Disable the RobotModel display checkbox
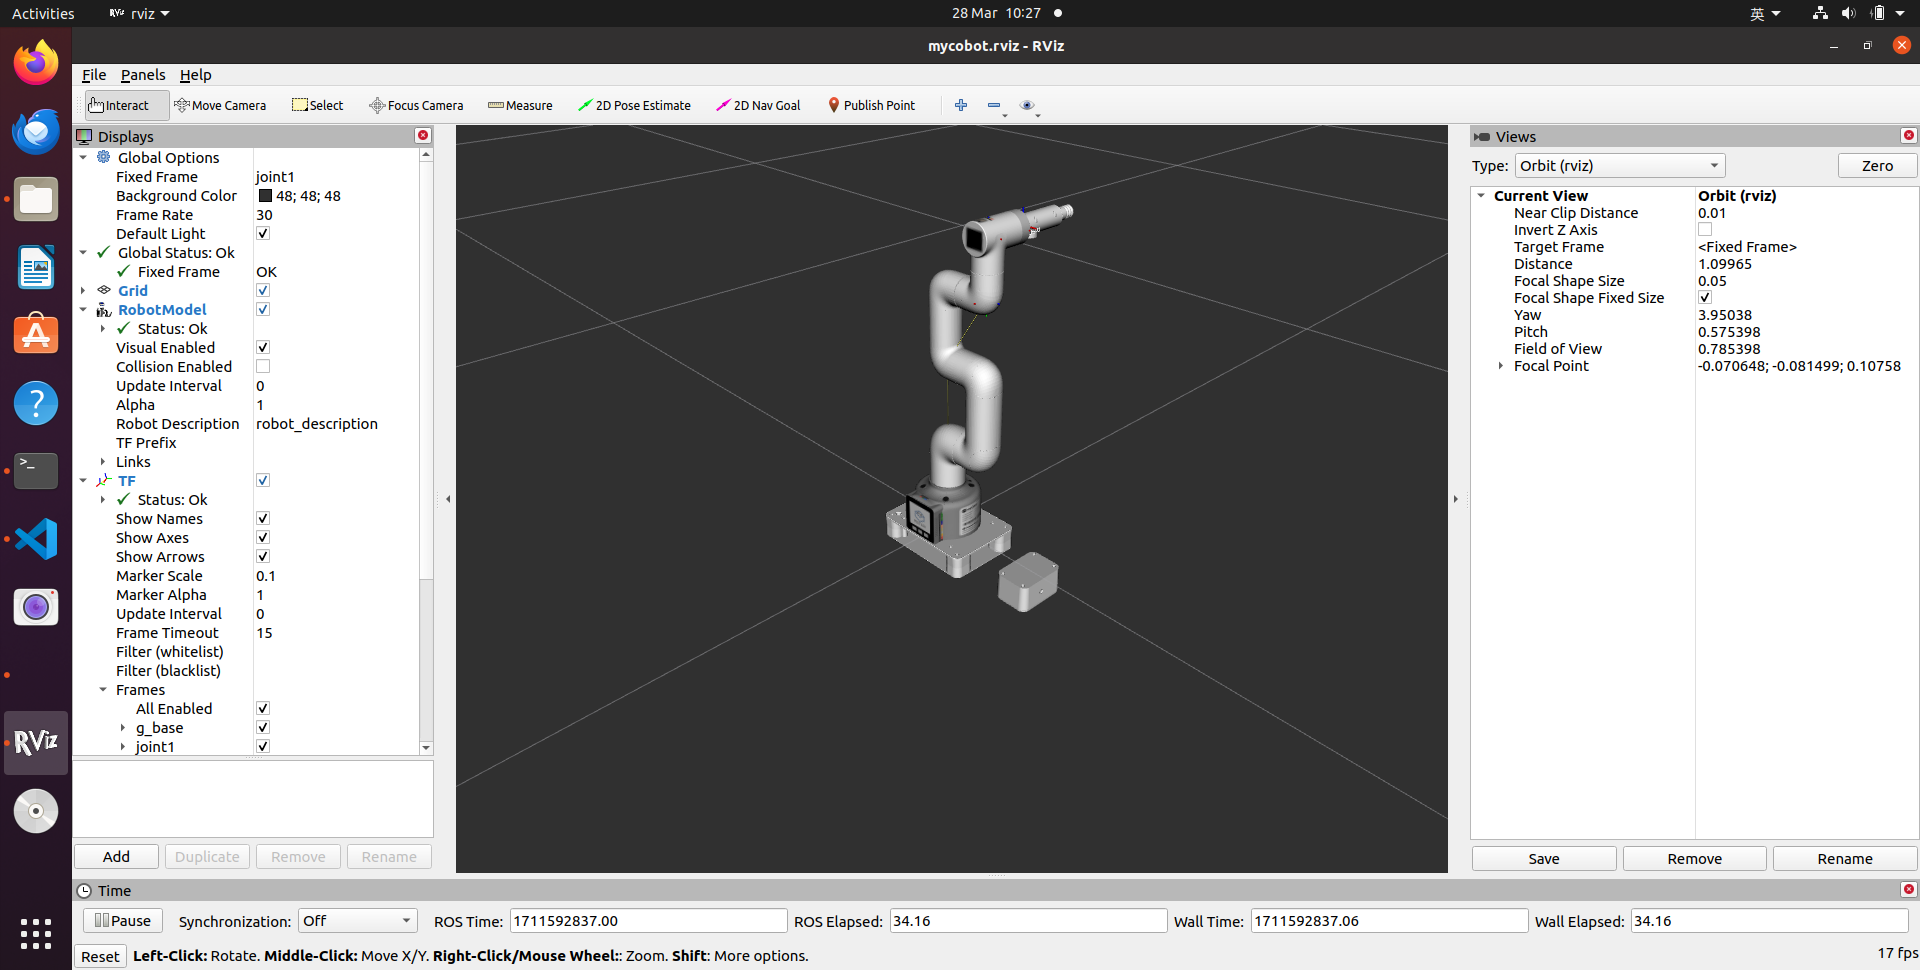Screen dimensions: 1920x970 (263, 309)
